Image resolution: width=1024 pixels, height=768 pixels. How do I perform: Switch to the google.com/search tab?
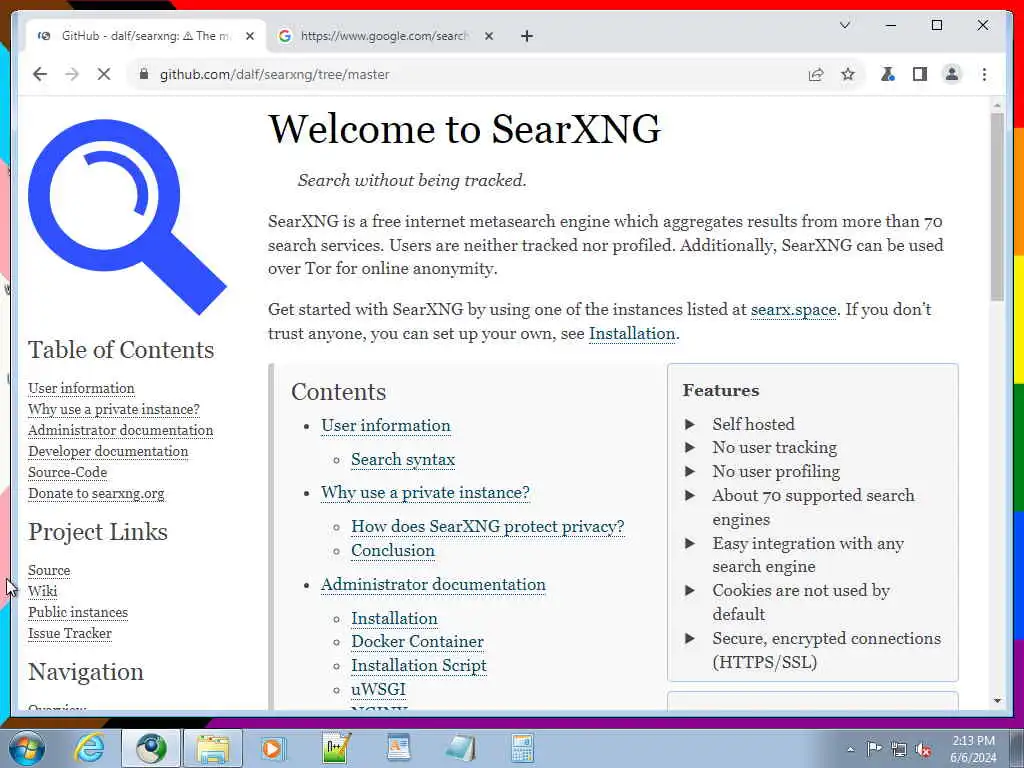tap(384, 36)
